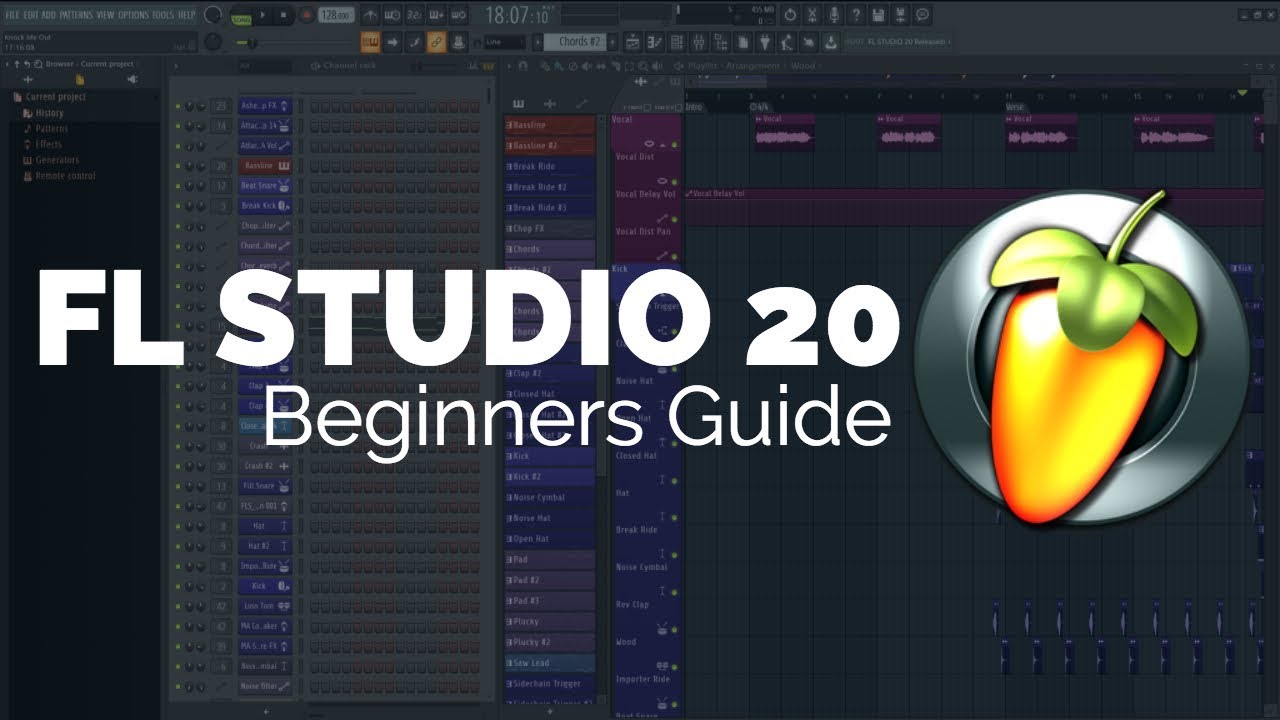Toggle the metronome icon
This screenshot has height=720, width=1280.
coord(370,15)
